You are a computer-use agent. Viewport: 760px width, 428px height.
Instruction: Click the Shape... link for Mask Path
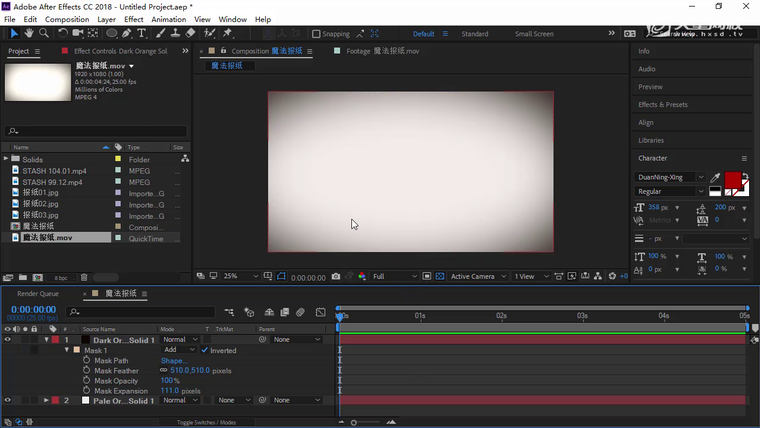pos(173,360)
